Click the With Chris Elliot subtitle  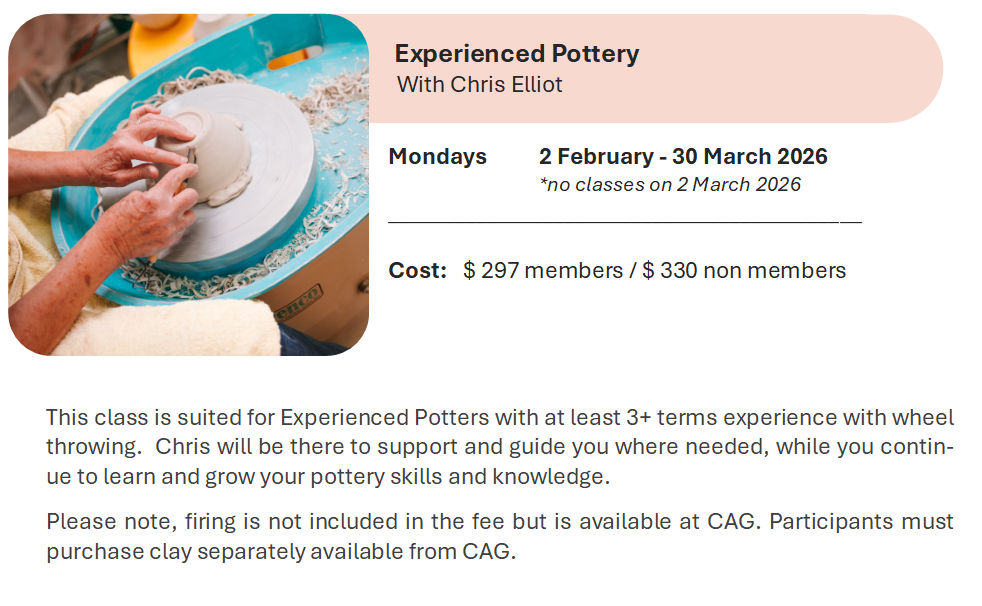(x=479, y=85)
